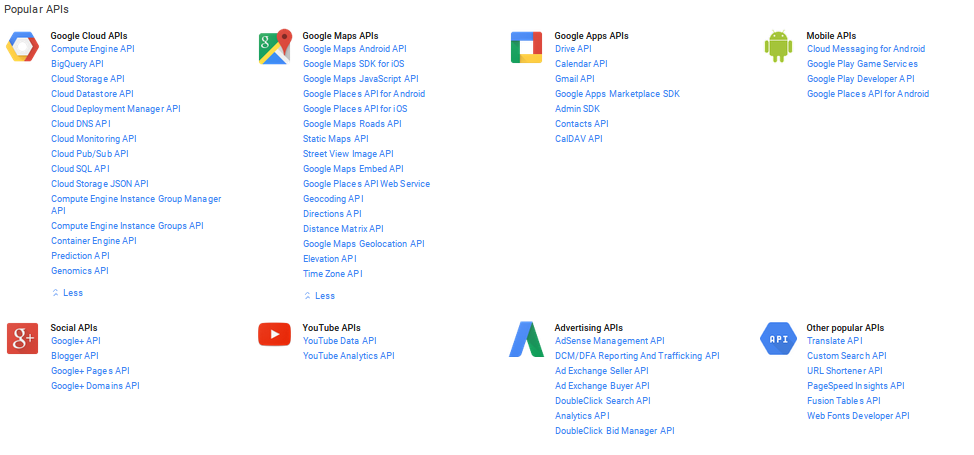
Task: Open Google Places API for iOS
Action: point(355,109)
